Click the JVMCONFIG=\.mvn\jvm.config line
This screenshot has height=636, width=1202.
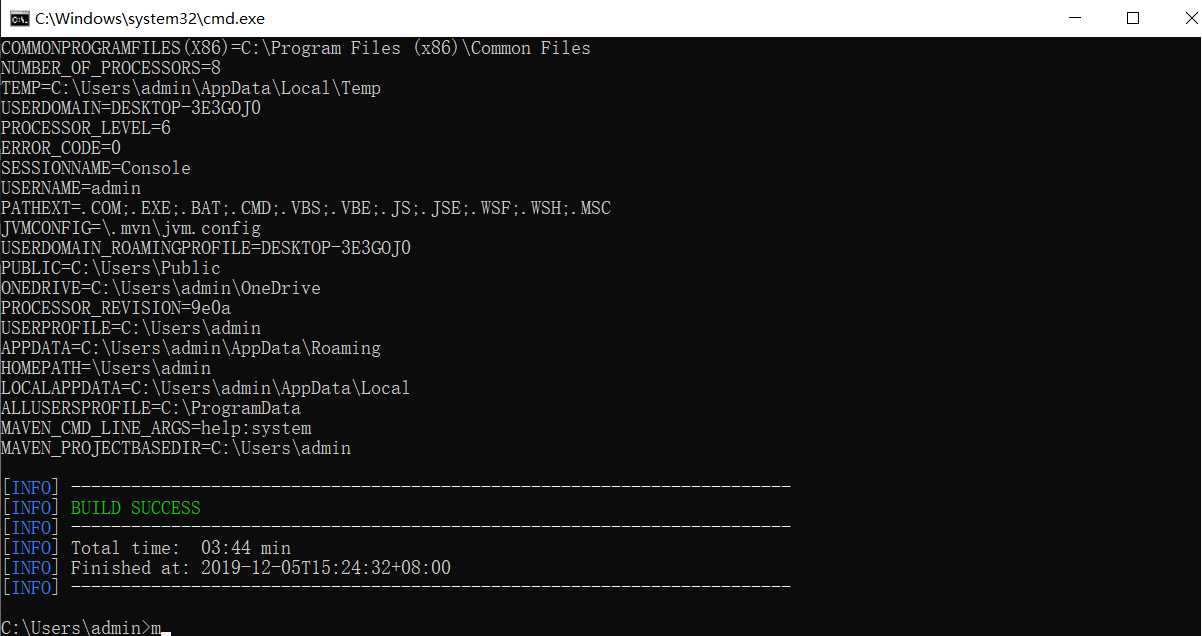pos(131,228)
